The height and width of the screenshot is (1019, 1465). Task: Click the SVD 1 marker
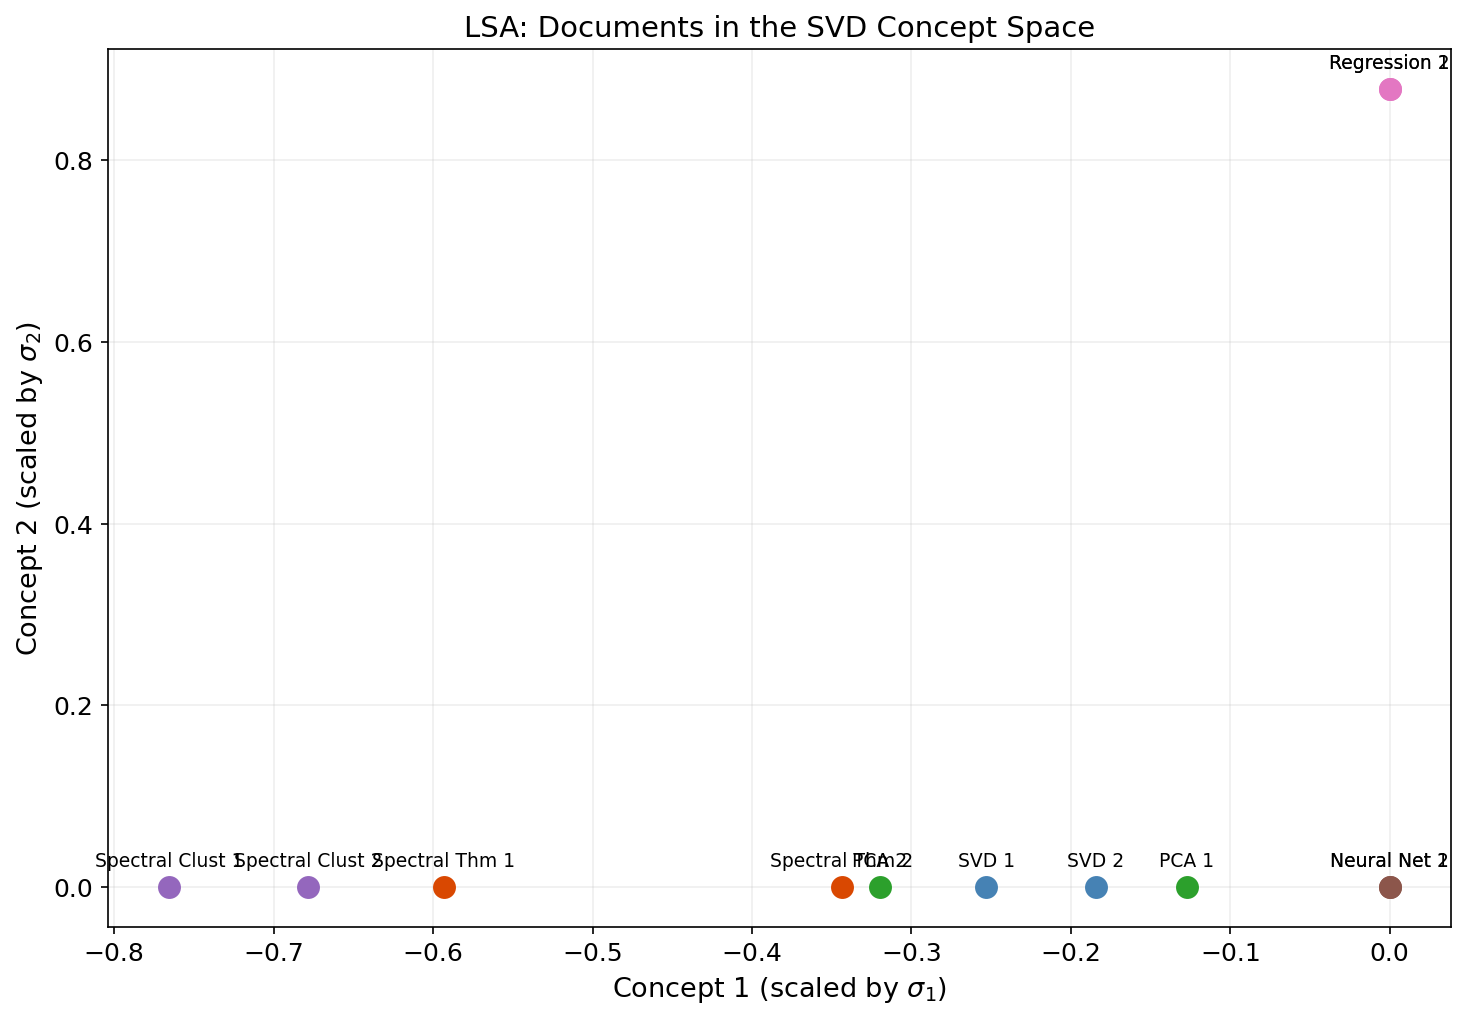tap(986, 886)
